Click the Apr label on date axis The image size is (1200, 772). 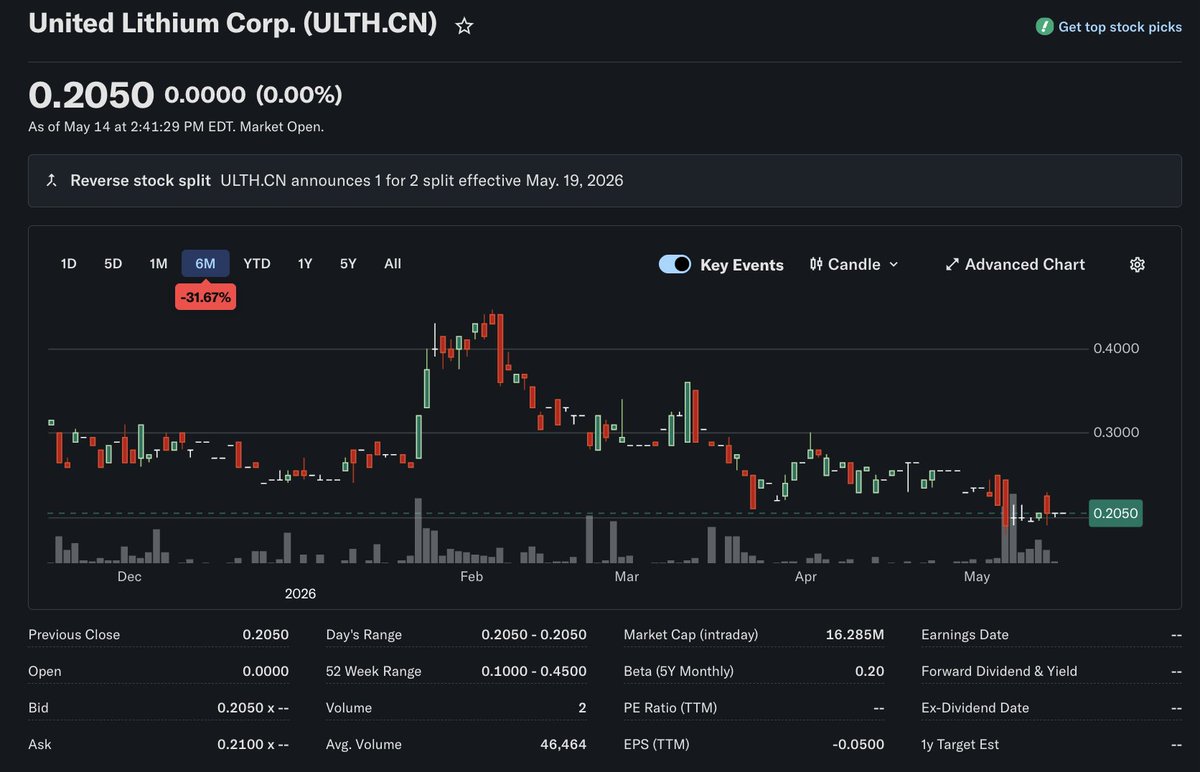[805, 577]
